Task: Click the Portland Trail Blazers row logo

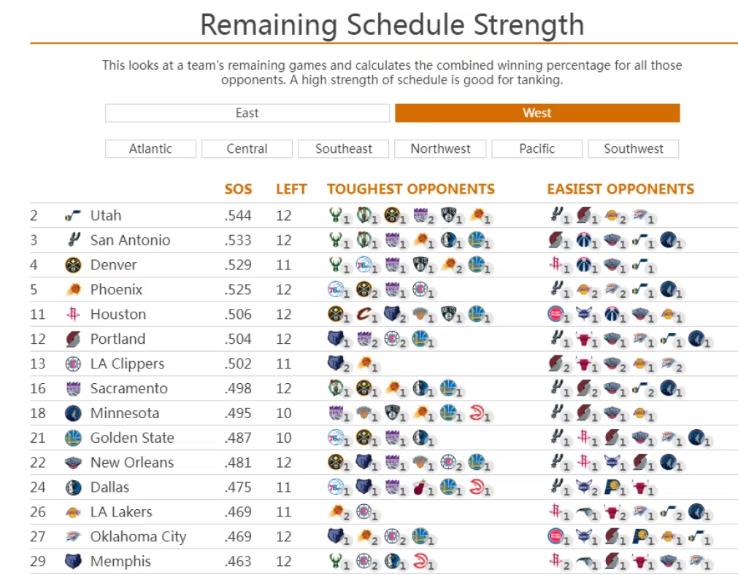Action: click(x=73, y=339)
